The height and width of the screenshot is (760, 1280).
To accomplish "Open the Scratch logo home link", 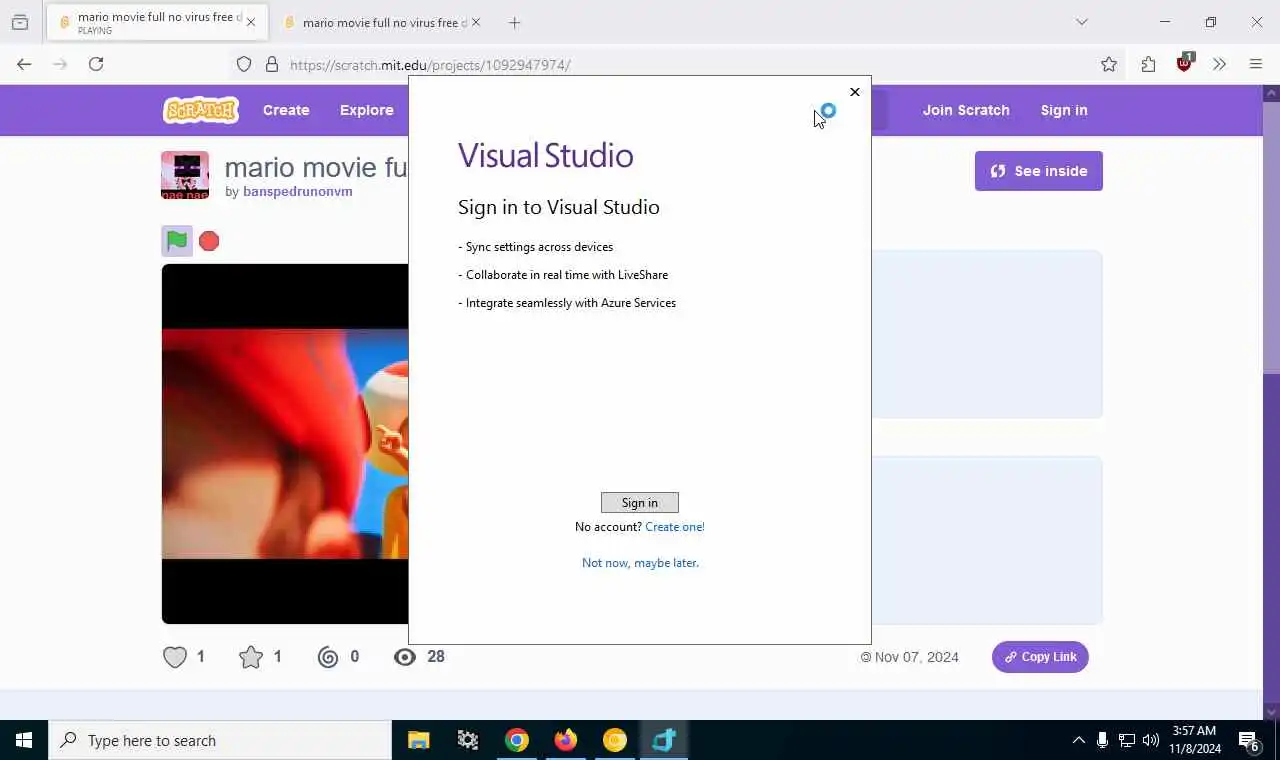I will tap(201, 110).
